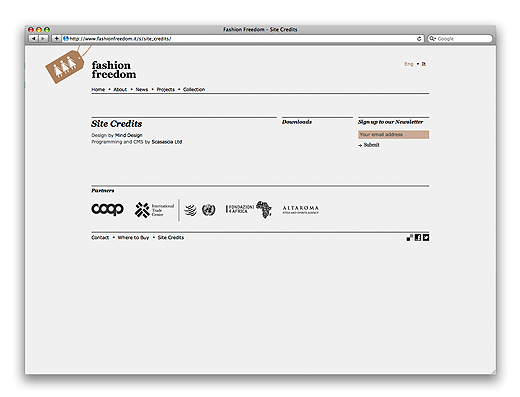Open the Twitter icon in footer
The height and width of the screenshot is (397, 520).
[426, 237]
